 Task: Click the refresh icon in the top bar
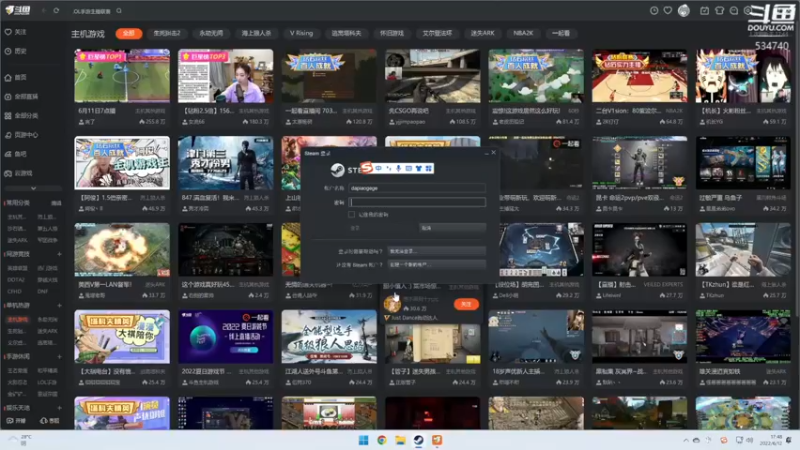pyautogui.click(x=56, y=11)
